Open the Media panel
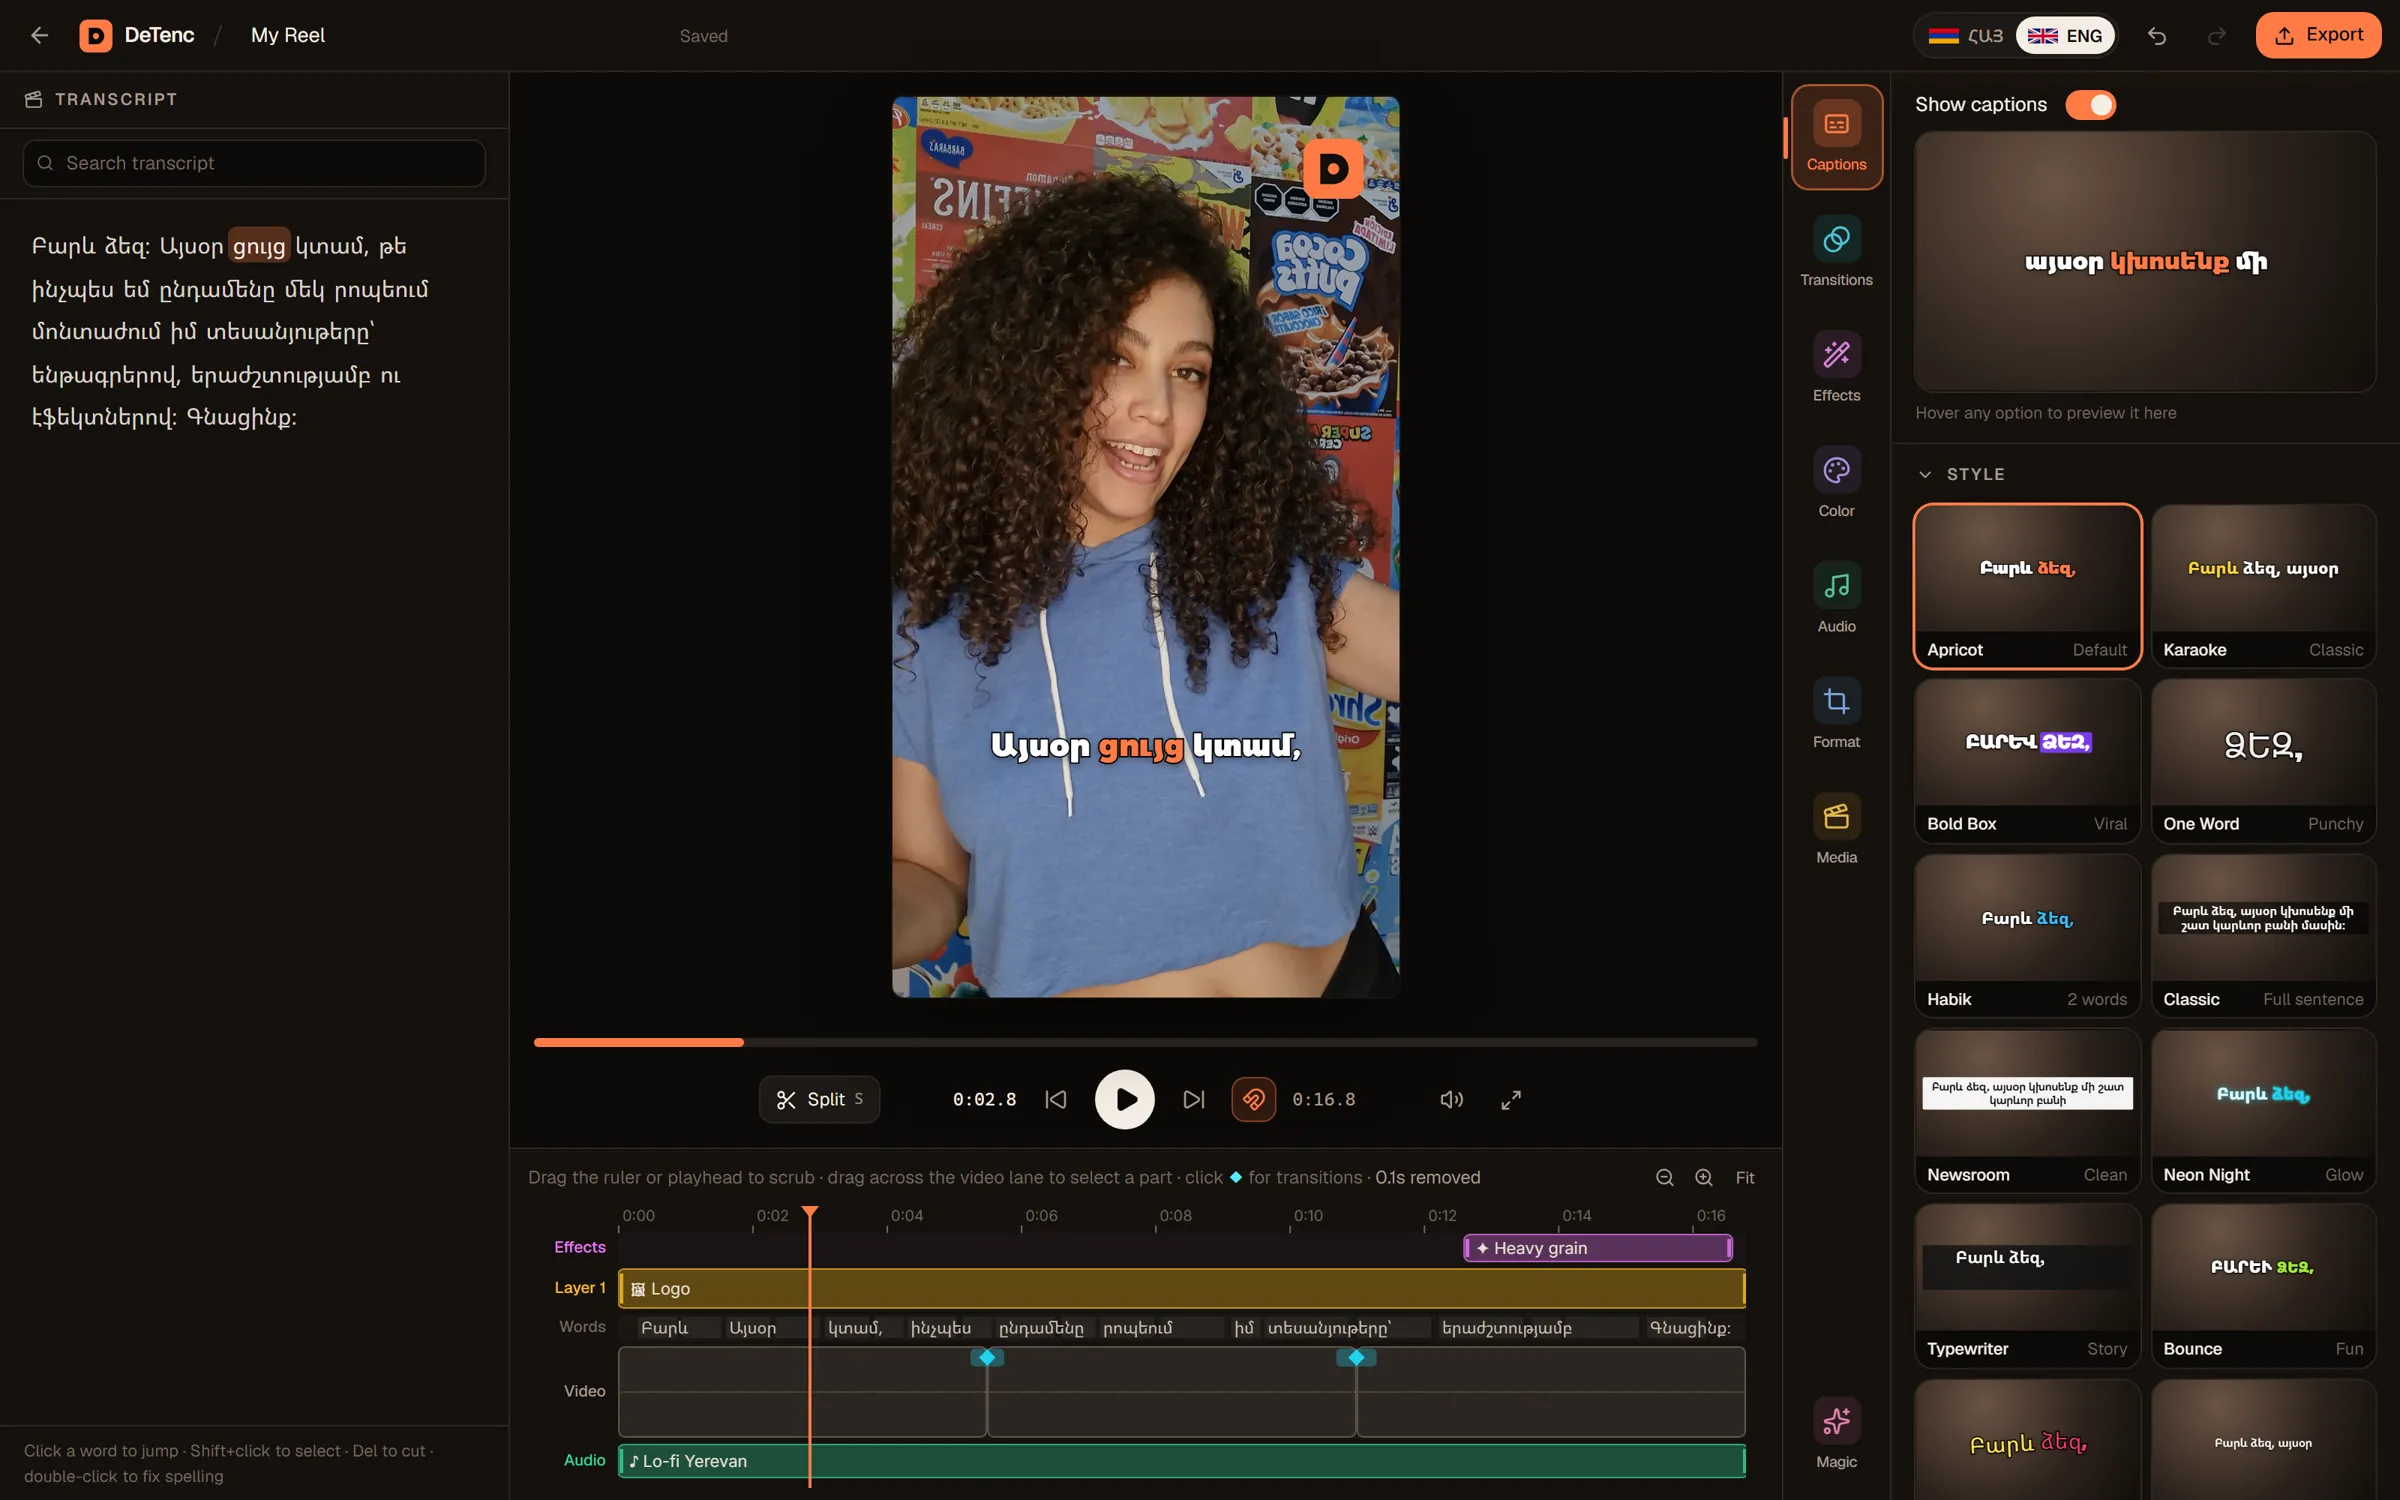The height and width of the screenshot is (1500, 2400). click(1836, 829)
